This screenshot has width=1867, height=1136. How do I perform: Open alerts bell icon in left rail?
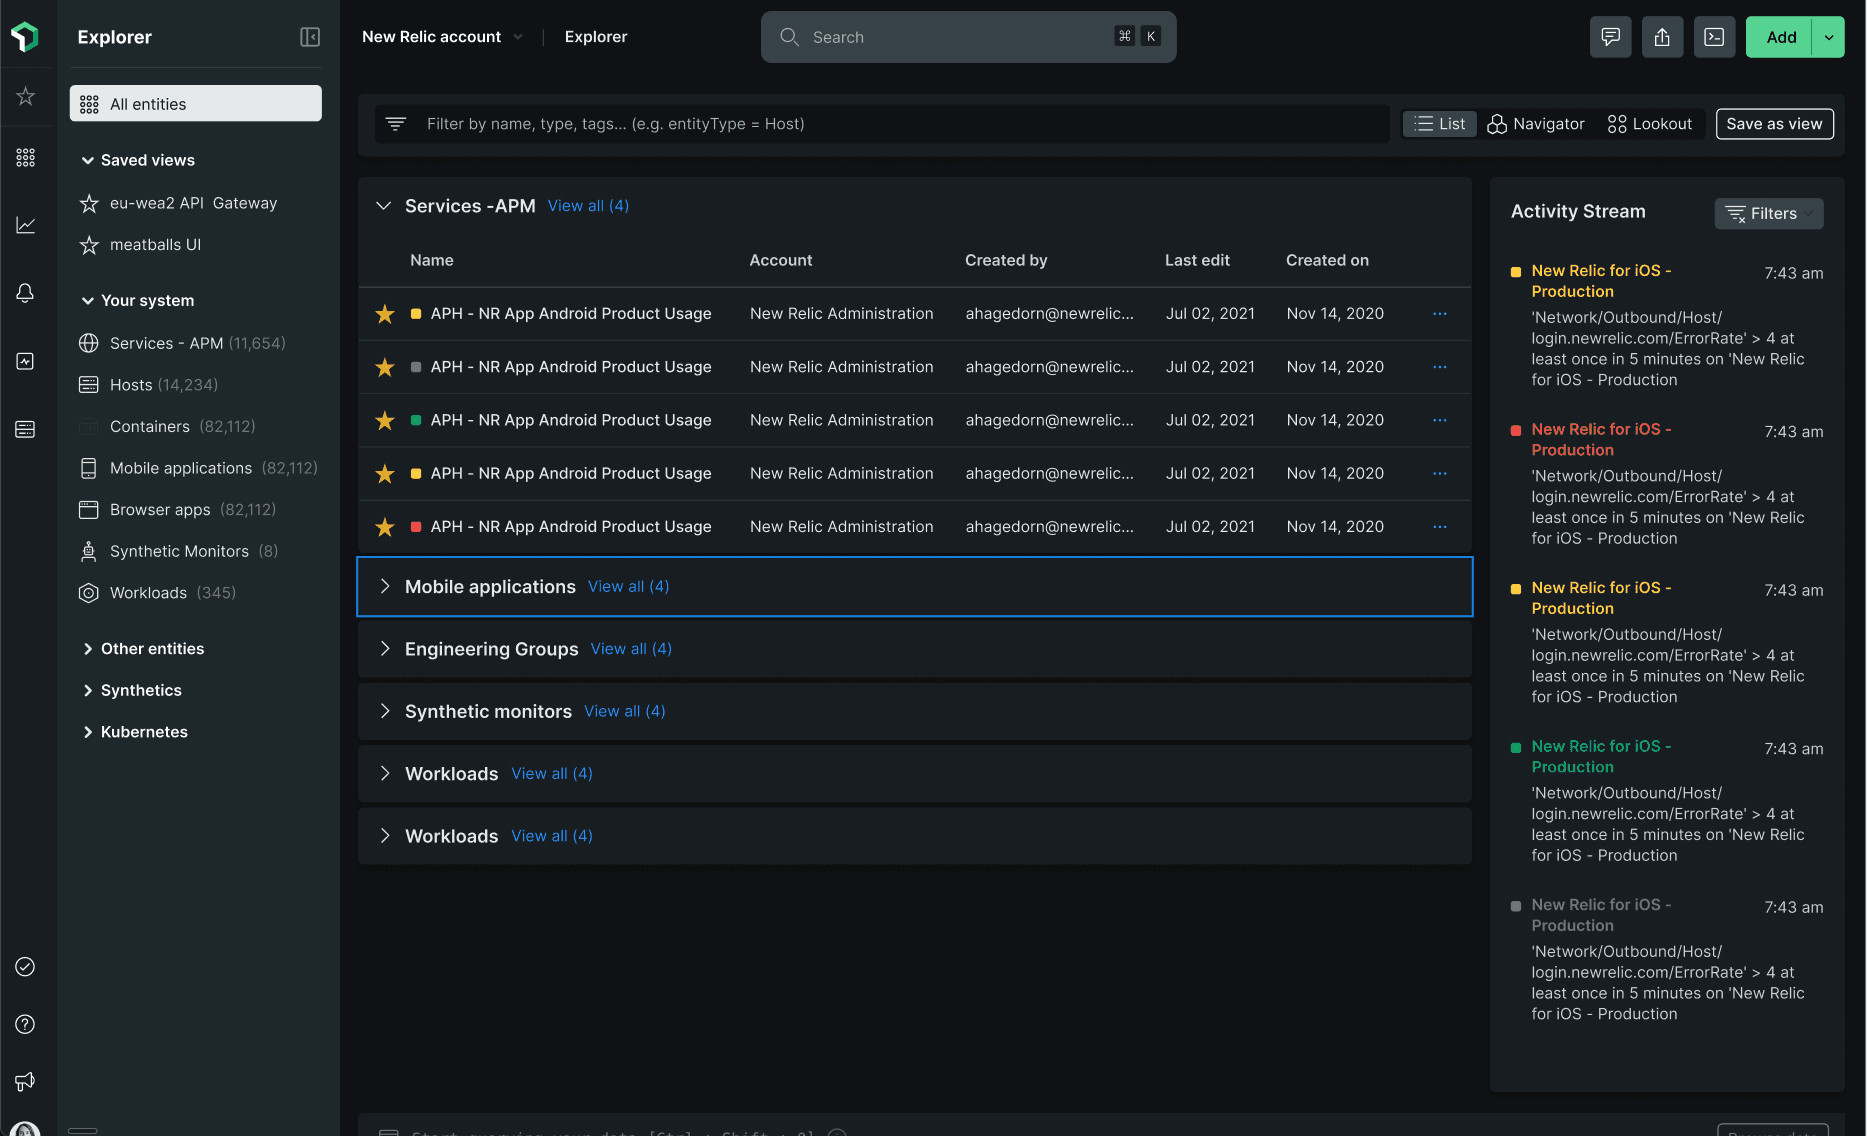26,292
